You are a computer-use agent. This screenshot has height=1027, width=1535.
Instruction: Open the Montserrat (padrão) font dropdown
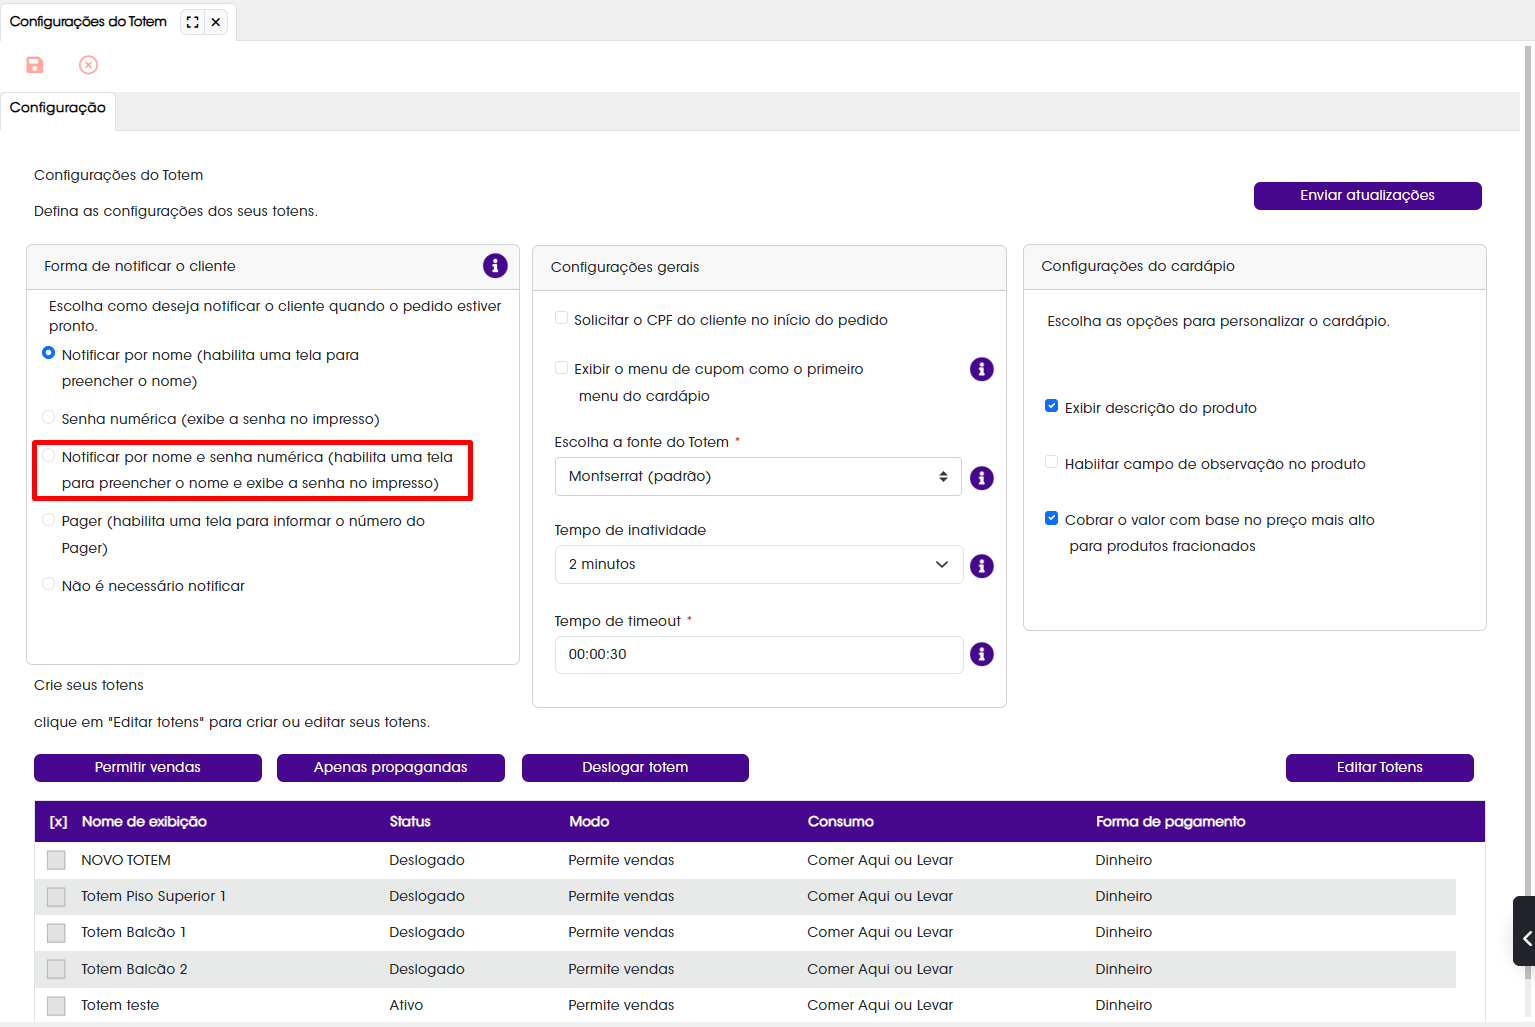coord(758,476)
